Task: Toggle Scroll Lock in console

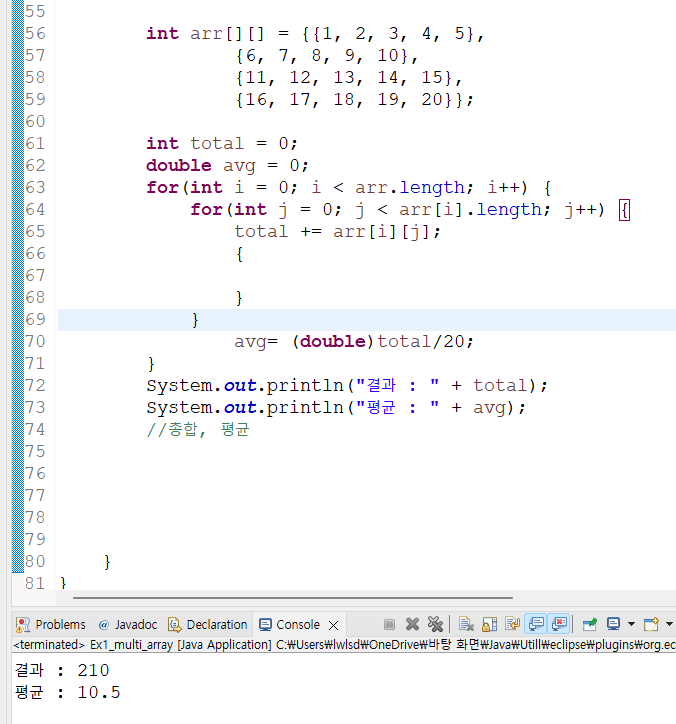Action: coord(489,625)
